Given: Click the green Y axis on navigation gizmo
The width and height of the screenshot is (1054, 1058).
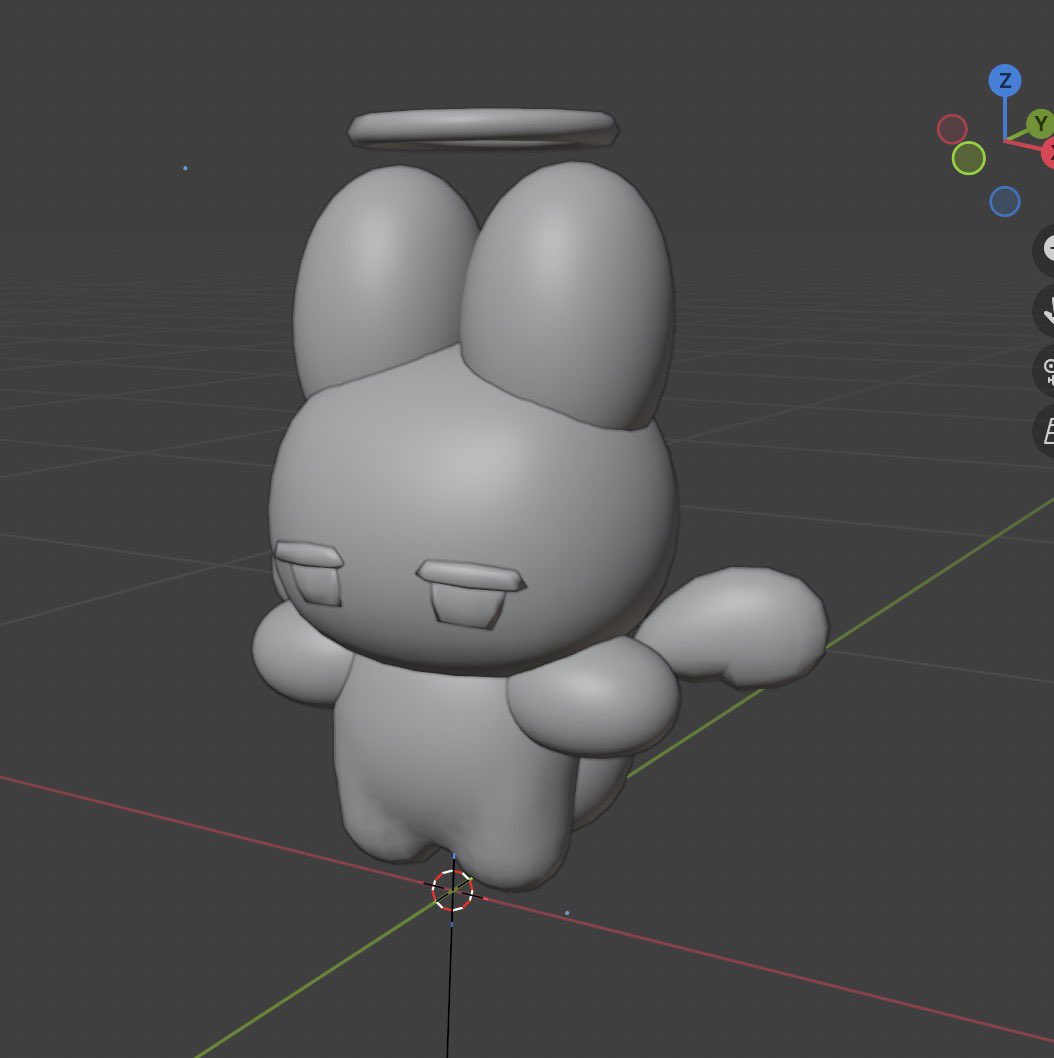Looking at the screenshot, I should (1041, 124).
